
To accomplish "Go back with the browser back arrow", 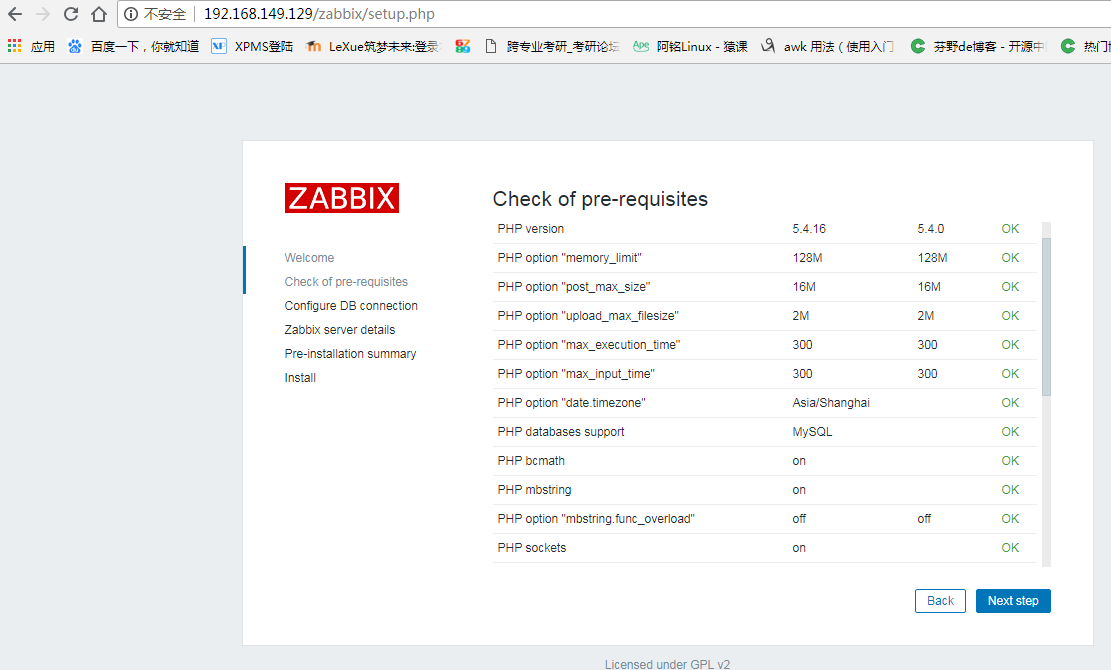I will point(15,14).
